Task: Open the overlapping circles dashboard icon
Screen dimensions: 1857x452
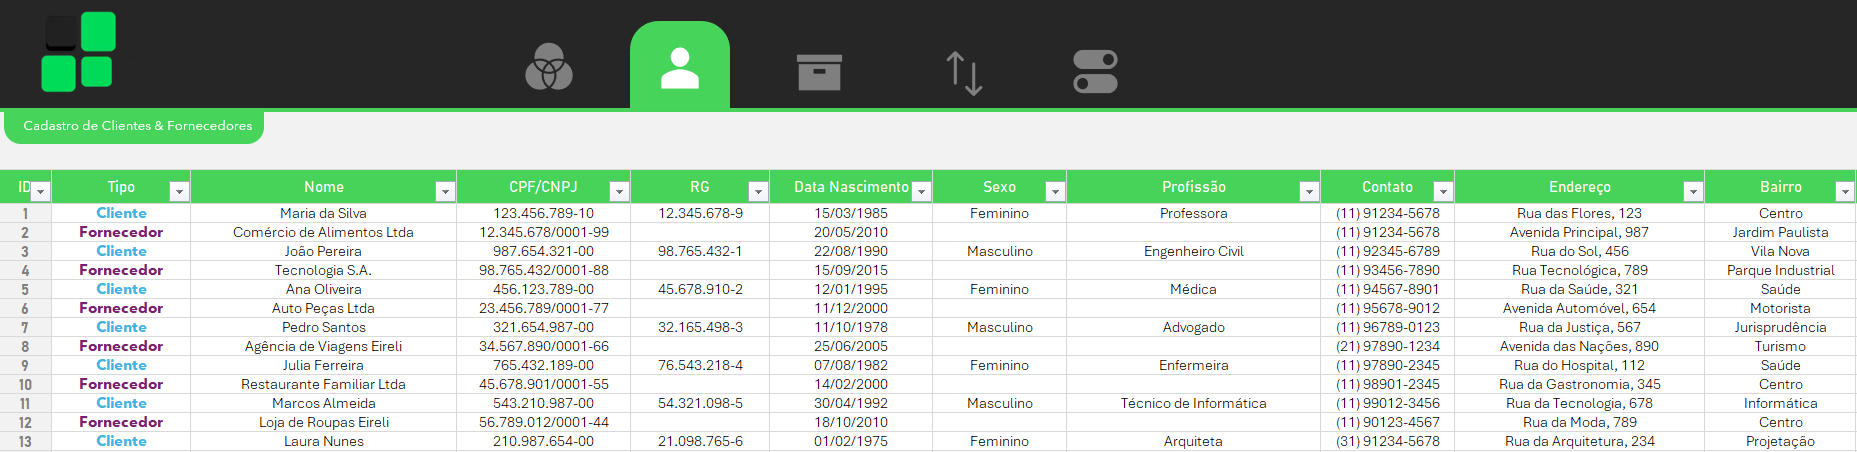Action: (x=549, y=68)
